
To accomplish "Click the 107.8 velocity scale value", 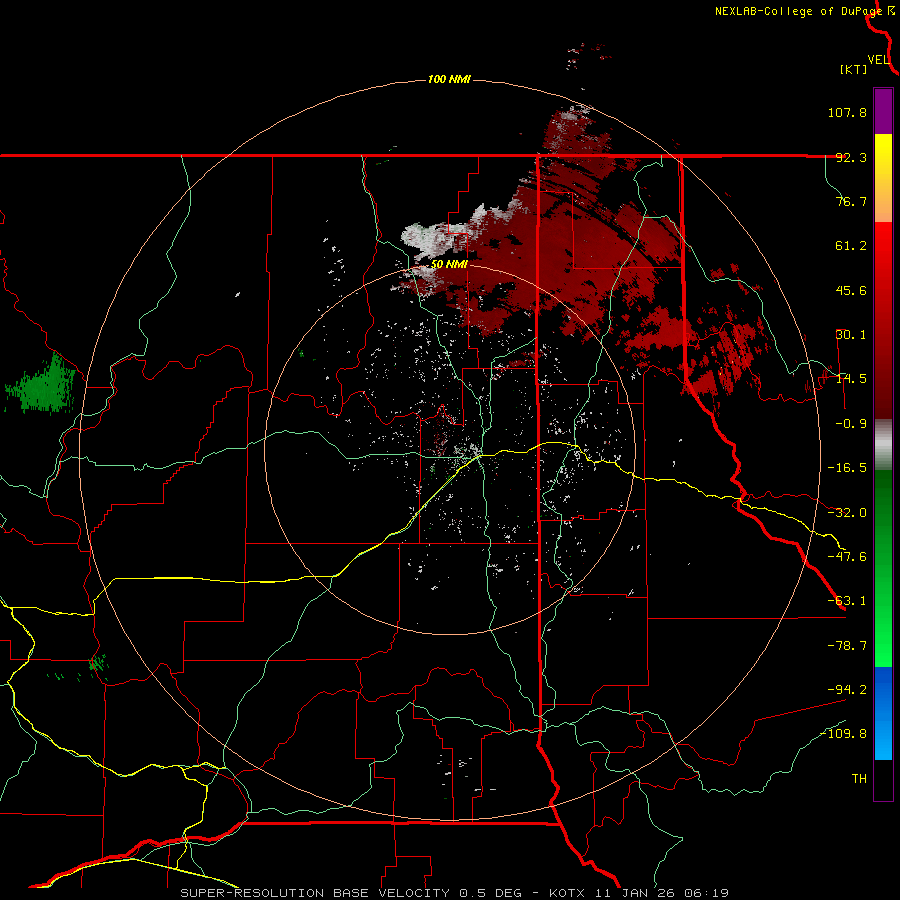I will click(847, 112).
